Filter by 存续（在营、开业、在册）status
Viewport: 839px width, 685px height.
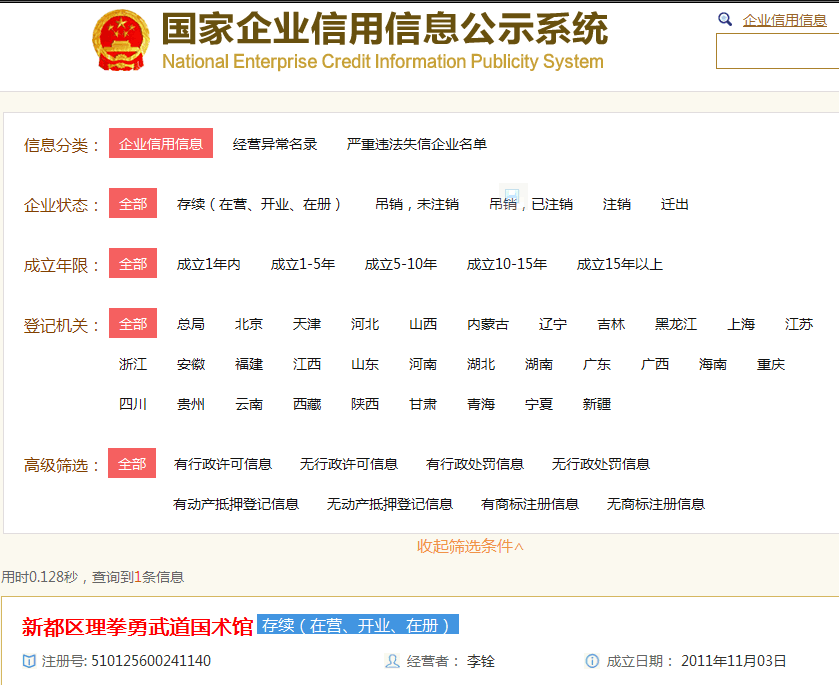pyautogui.click(x=259, y=204)
